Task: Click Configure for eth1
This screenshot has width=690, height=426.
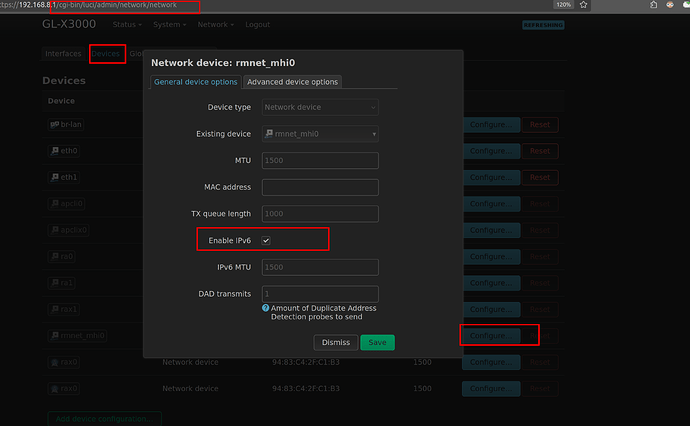Action: pyautogui.click(x=491, y=177)
